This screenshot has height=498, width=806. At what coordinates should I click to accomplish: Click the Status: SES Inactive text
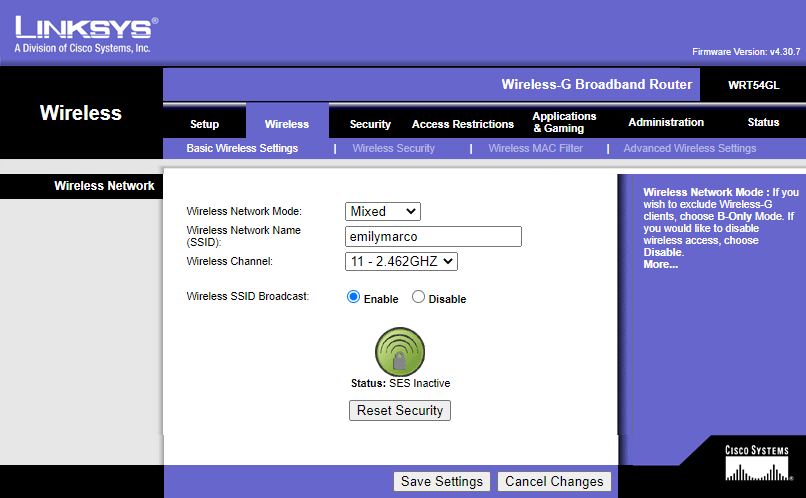[x=400, y=383]
